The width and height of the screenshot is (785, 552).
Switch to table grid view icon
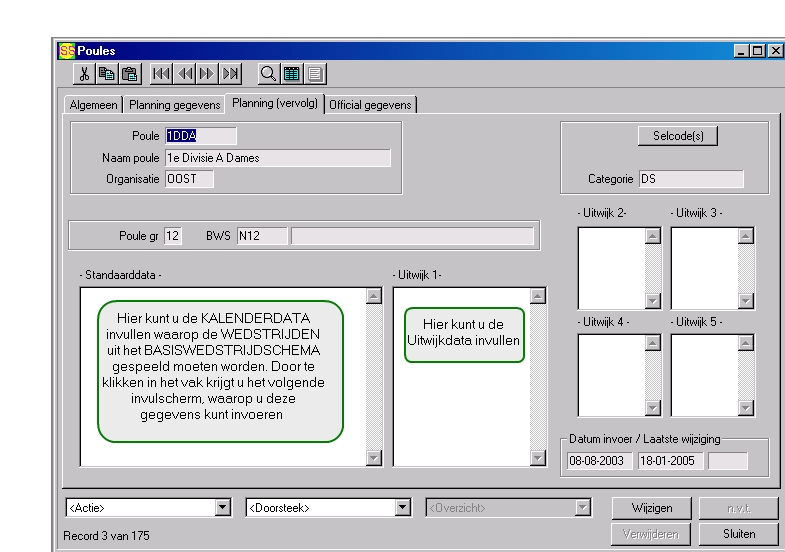[291, 73]
